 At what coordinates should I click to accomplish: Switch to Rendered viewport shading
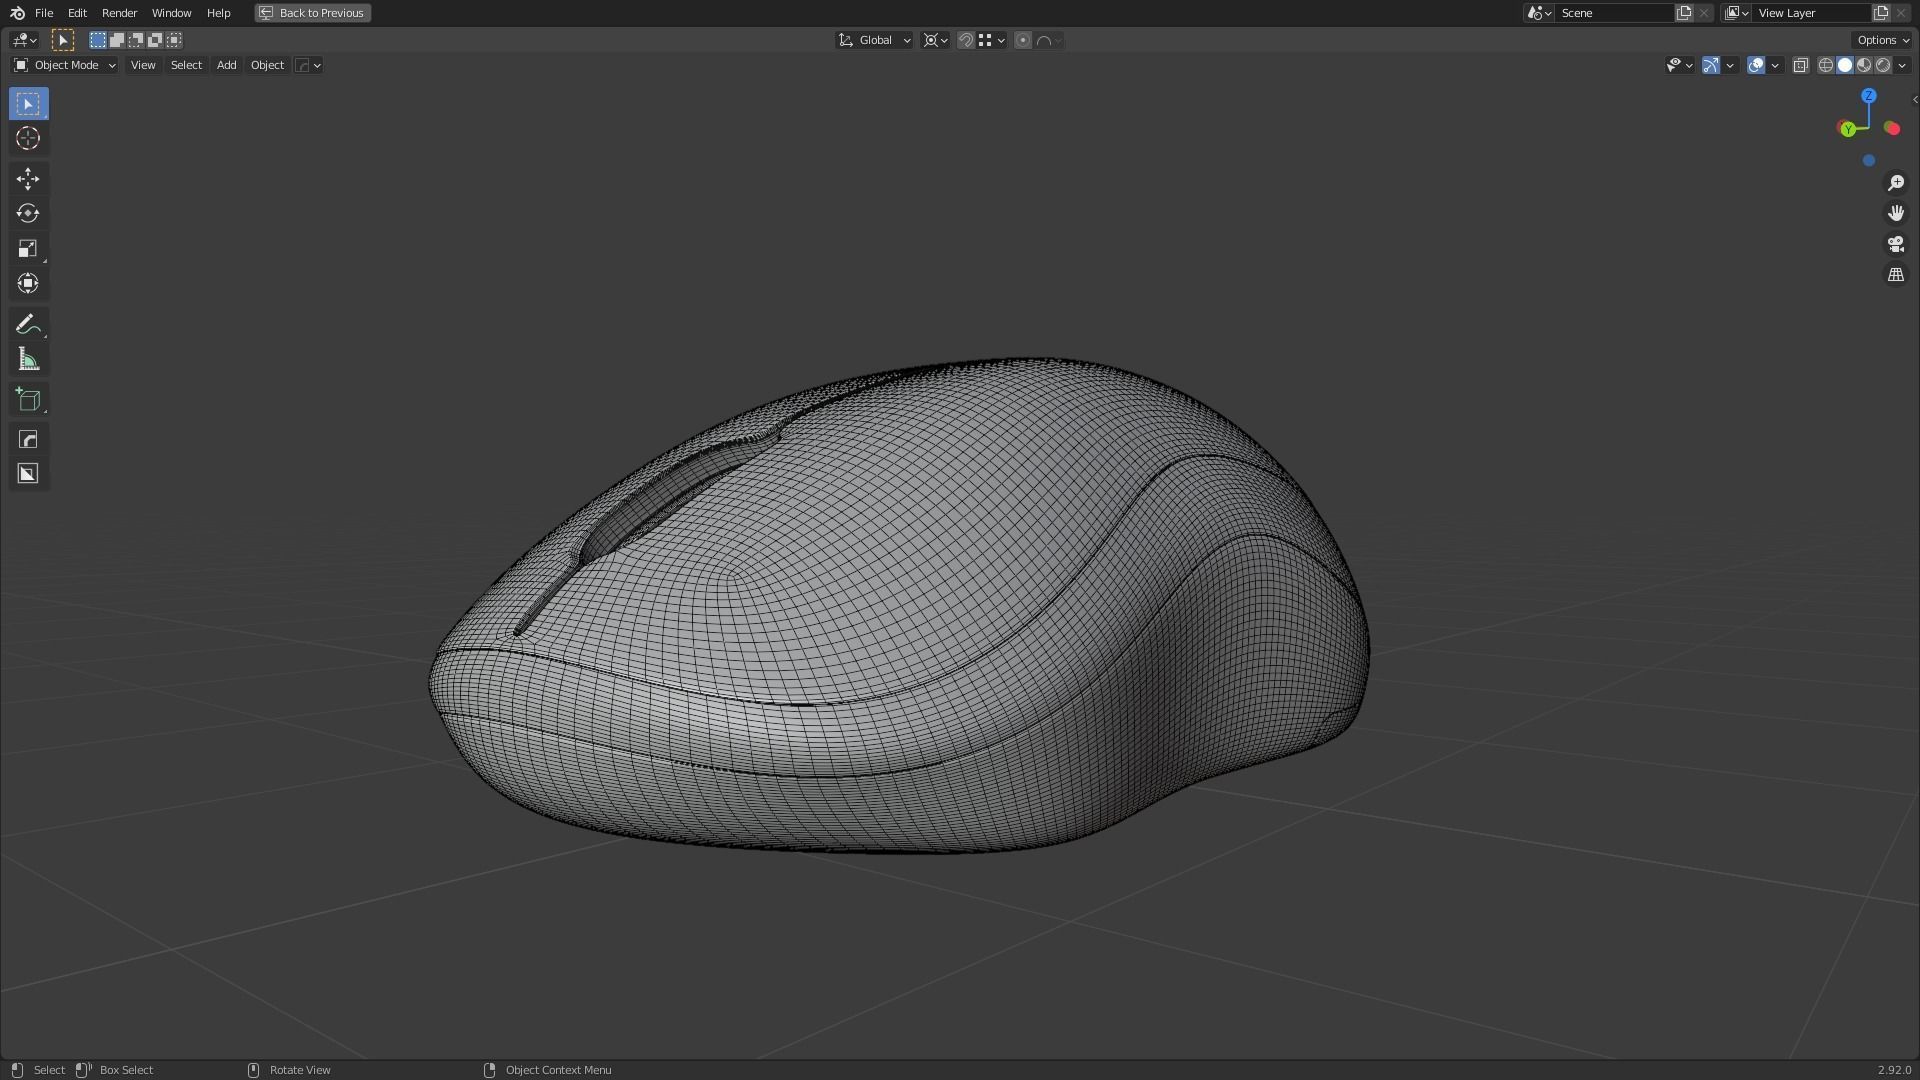(x=1883, y=65)
